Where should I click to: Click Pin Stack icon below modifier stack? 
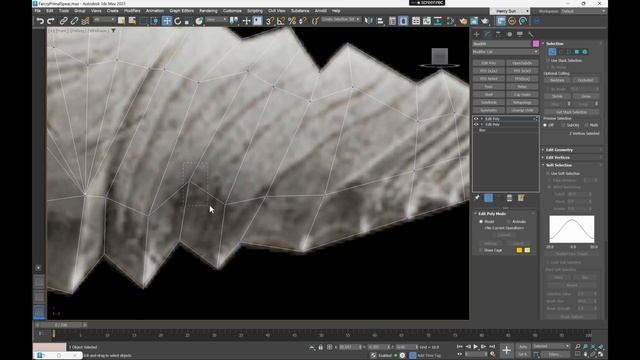(x=477, y=198)
